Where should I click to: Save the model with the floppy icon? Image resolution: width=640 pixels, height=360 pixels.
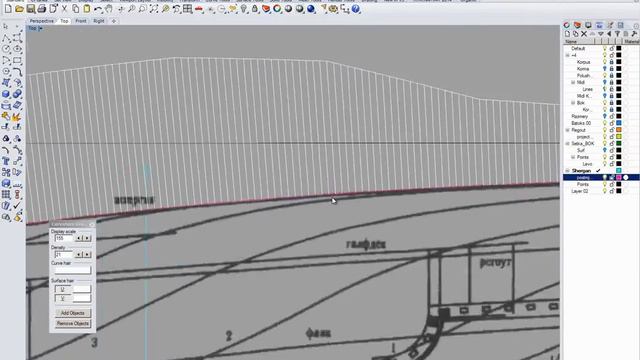[x=31, y=9]
